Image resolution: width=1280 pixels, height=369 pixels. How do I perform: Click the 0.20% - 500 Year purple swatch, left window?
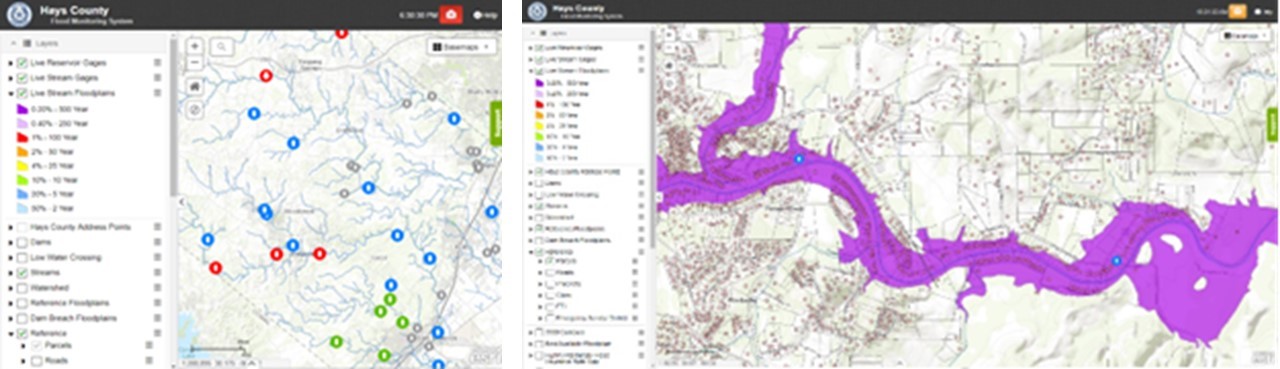pyautogui.click(x=21, y=108)
